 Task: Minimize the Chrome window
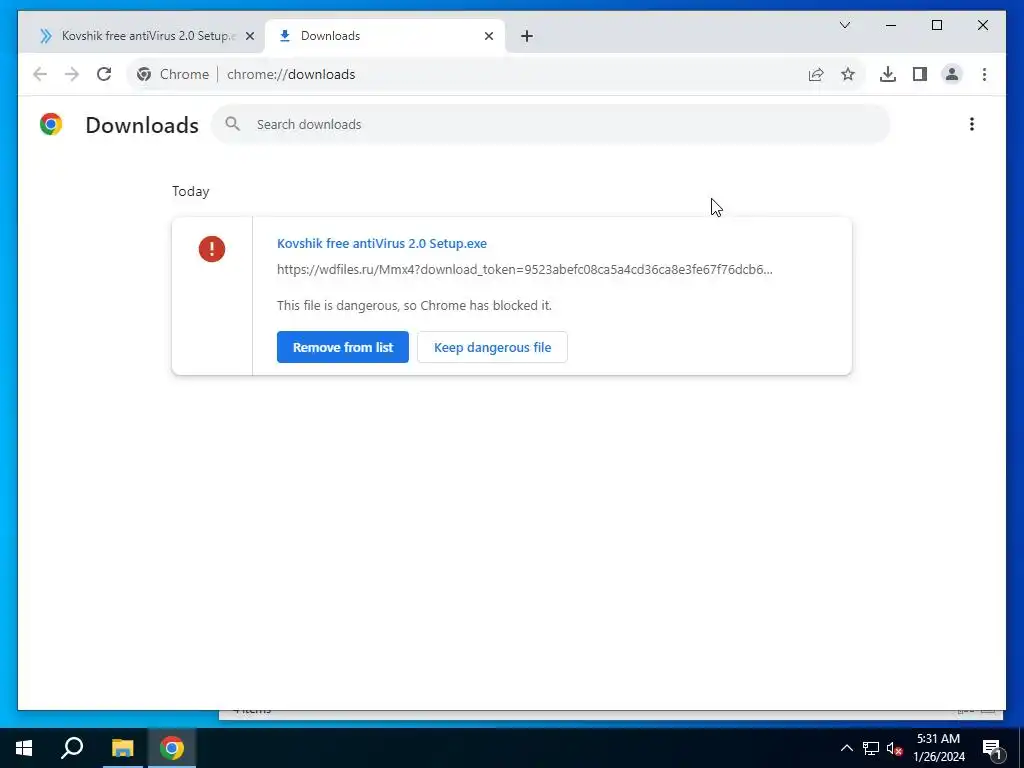[891, 25]
